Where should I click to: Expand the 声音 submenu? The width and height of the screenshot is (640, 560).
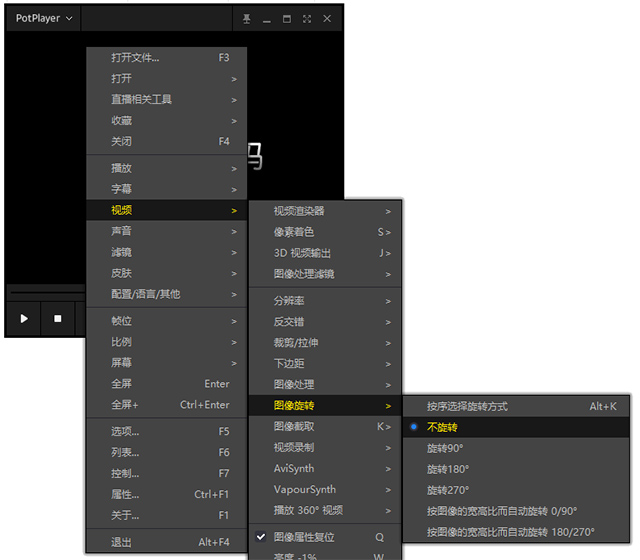tap(167, 231)
